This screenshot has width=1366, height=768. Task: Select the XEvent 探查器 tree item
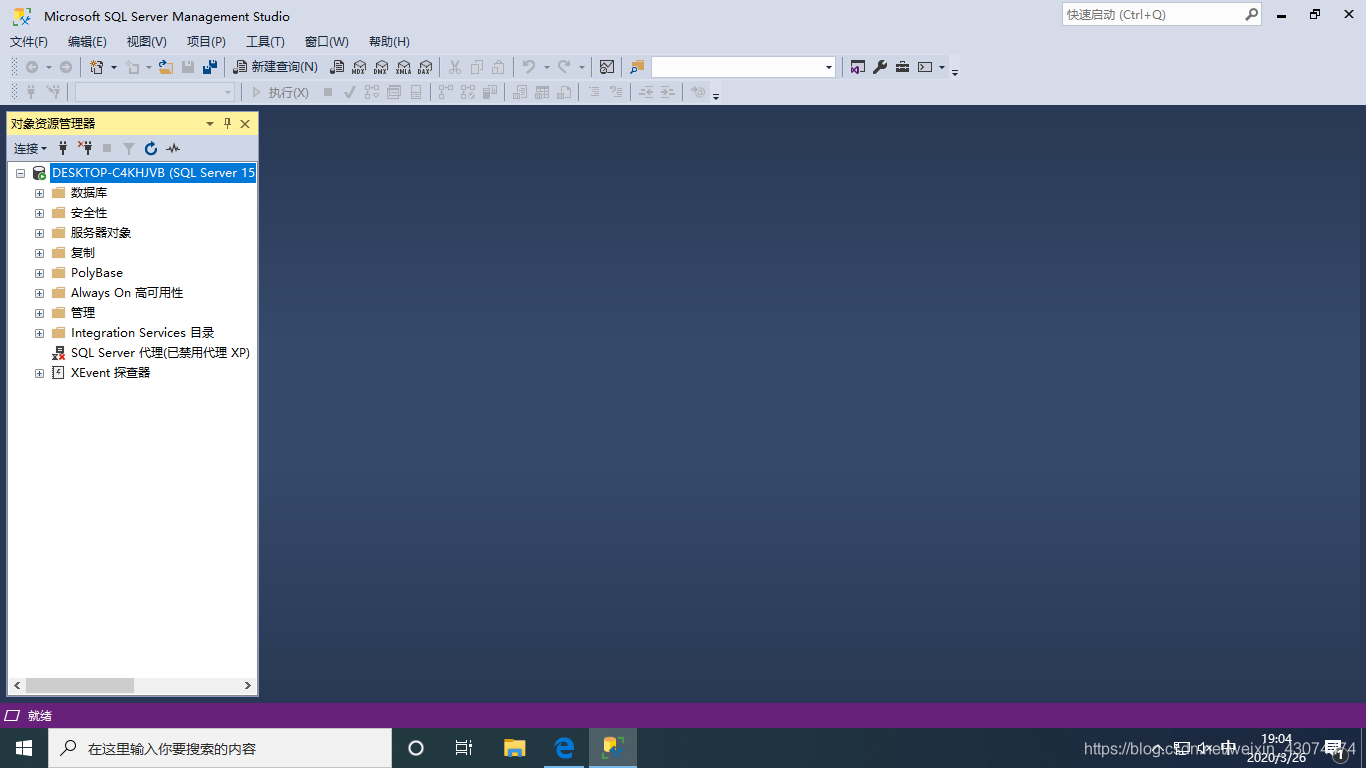pyautogui.click(x=110, y=373)
